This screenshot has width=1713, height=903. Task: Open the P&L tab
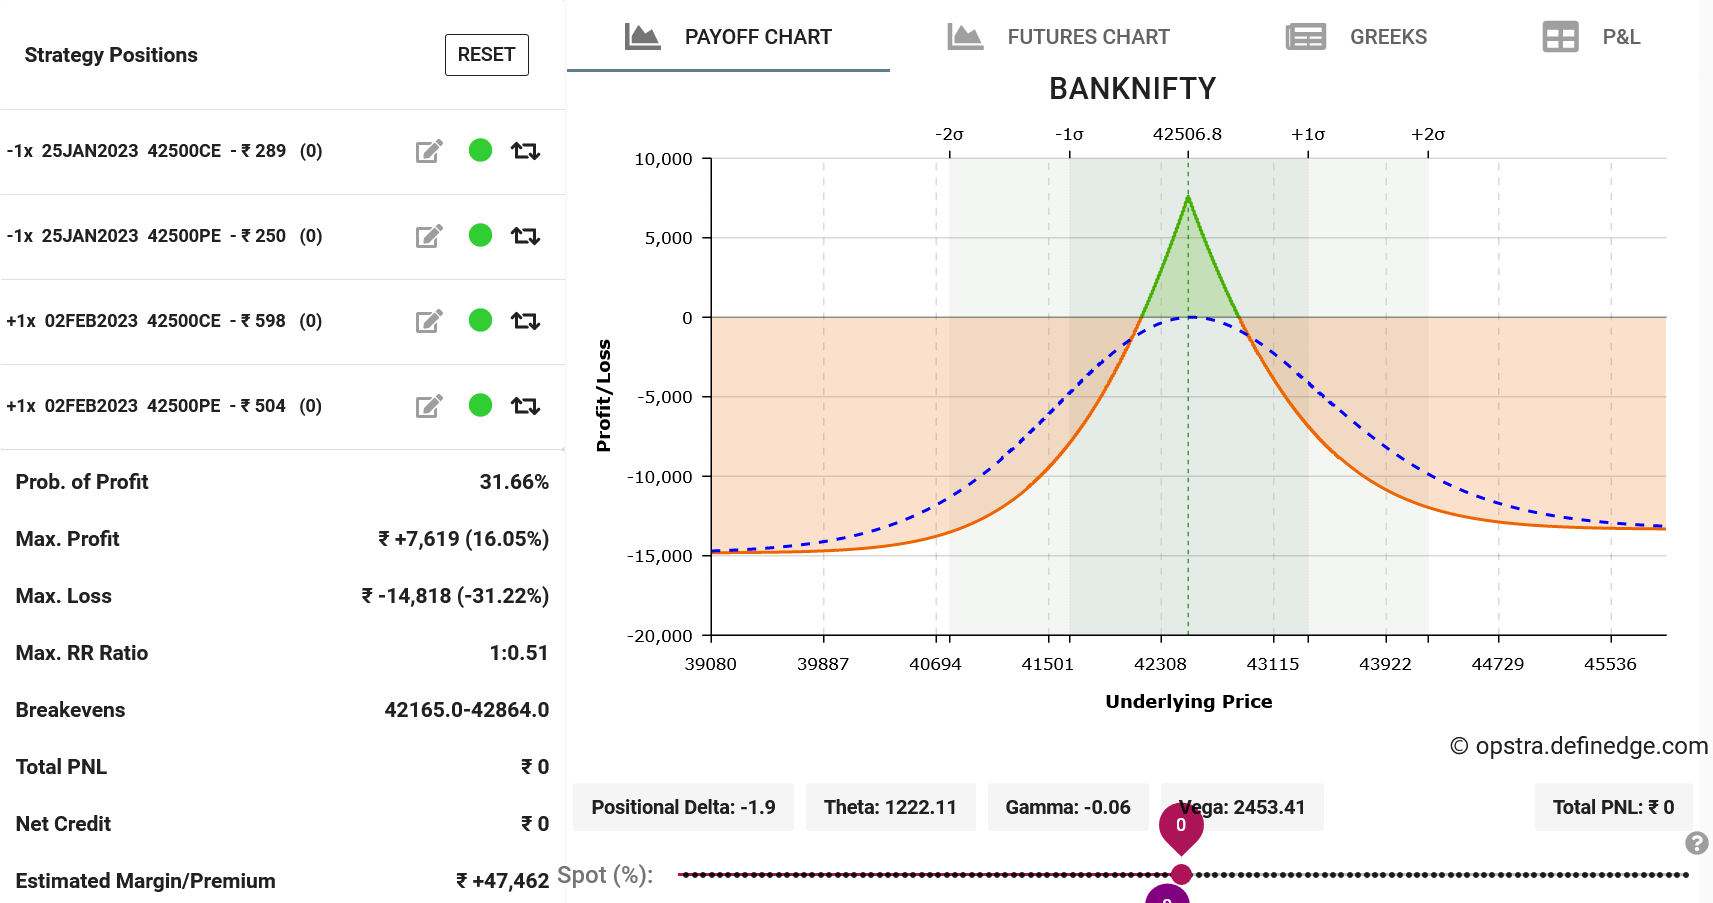pyautogui.click(x=1591, y=37)
